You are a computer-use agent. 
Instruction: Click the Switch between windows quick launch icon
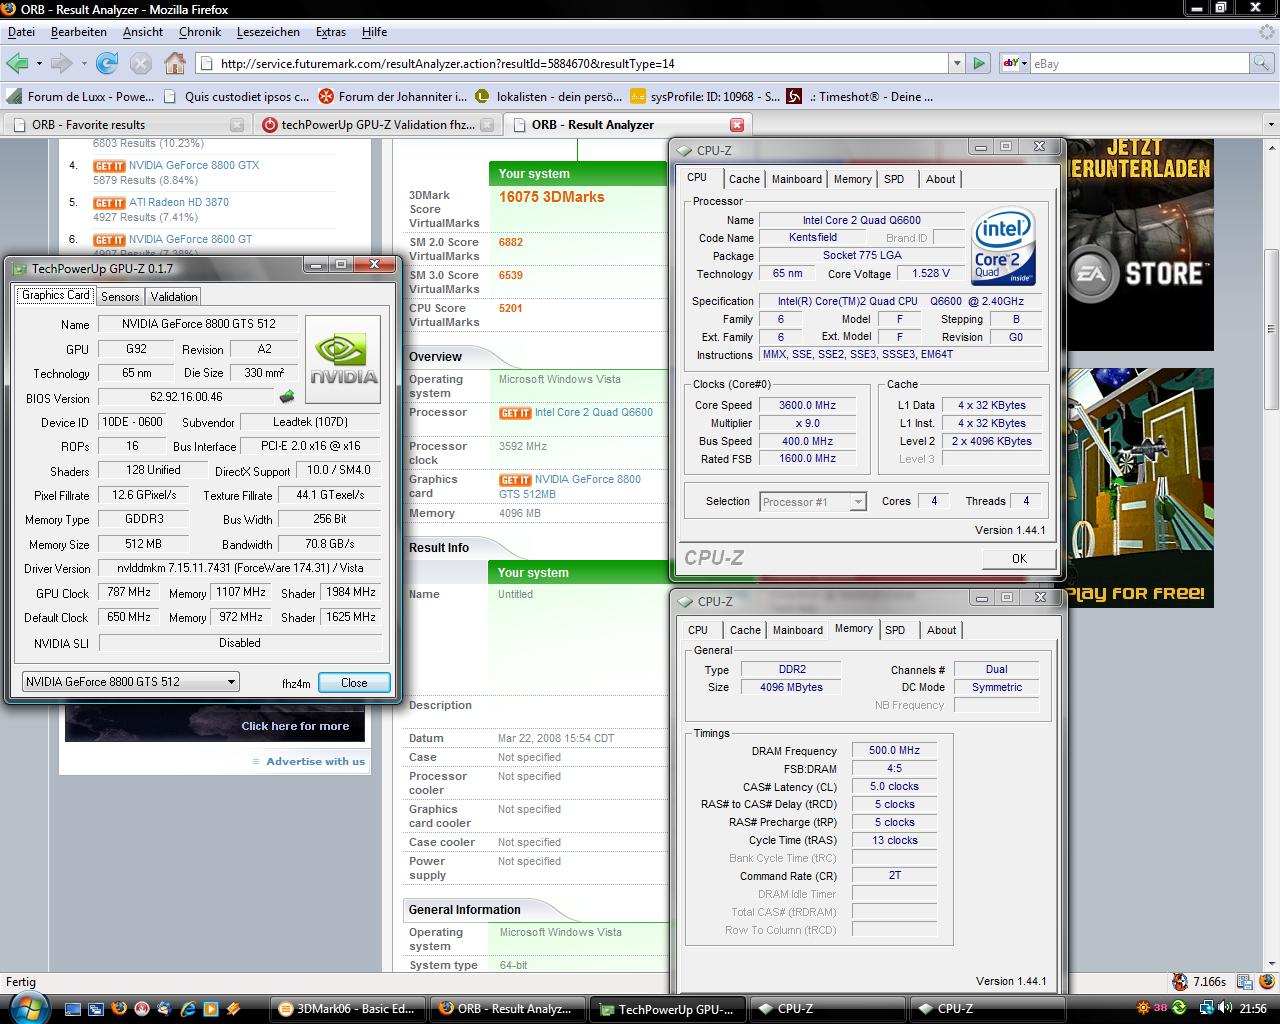point(97,1008)
